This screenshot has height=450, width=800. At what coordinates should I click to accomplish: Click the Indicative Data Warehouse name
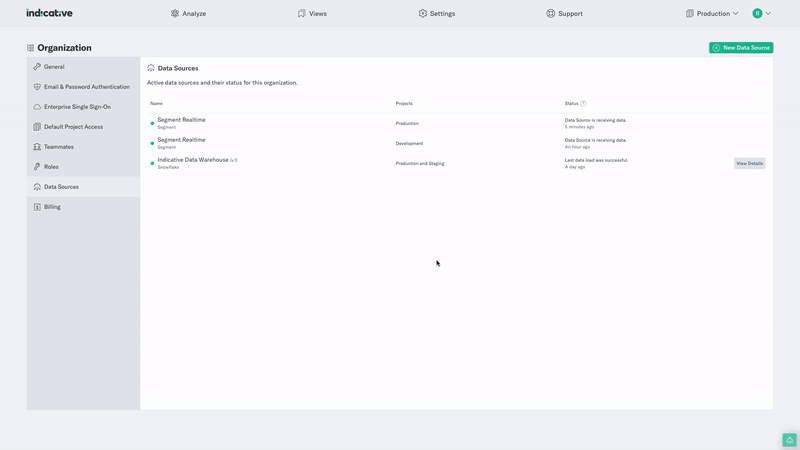coord(193,160)
